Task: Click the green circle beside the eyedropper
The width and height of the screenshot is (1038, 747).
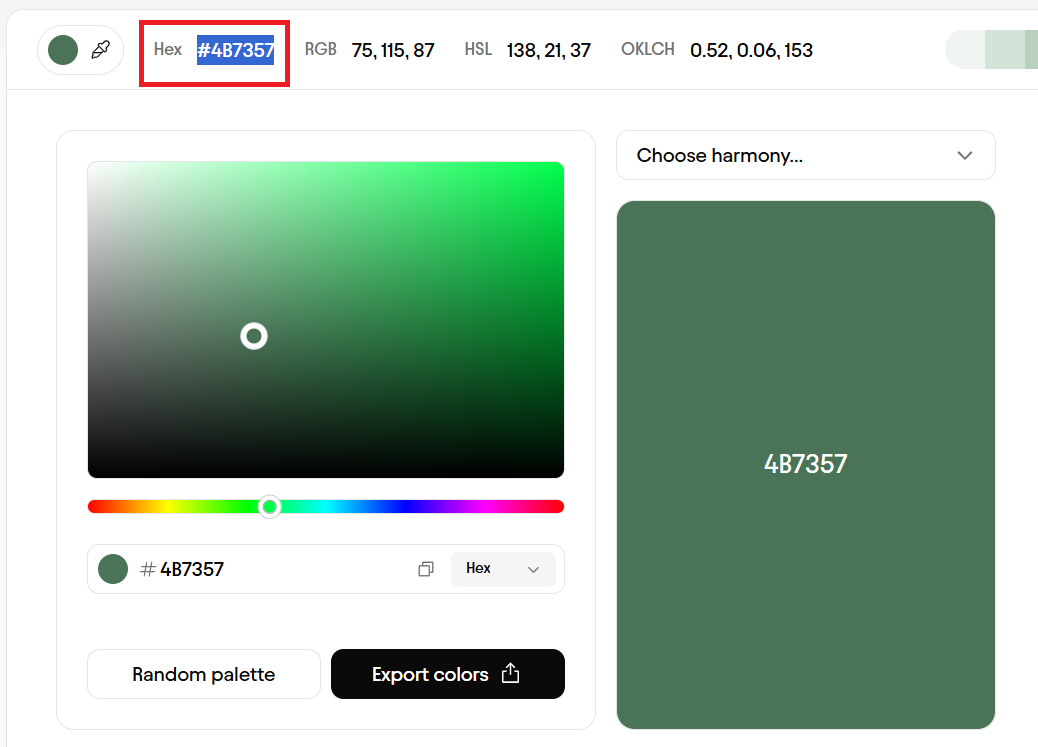Action: 63,50
